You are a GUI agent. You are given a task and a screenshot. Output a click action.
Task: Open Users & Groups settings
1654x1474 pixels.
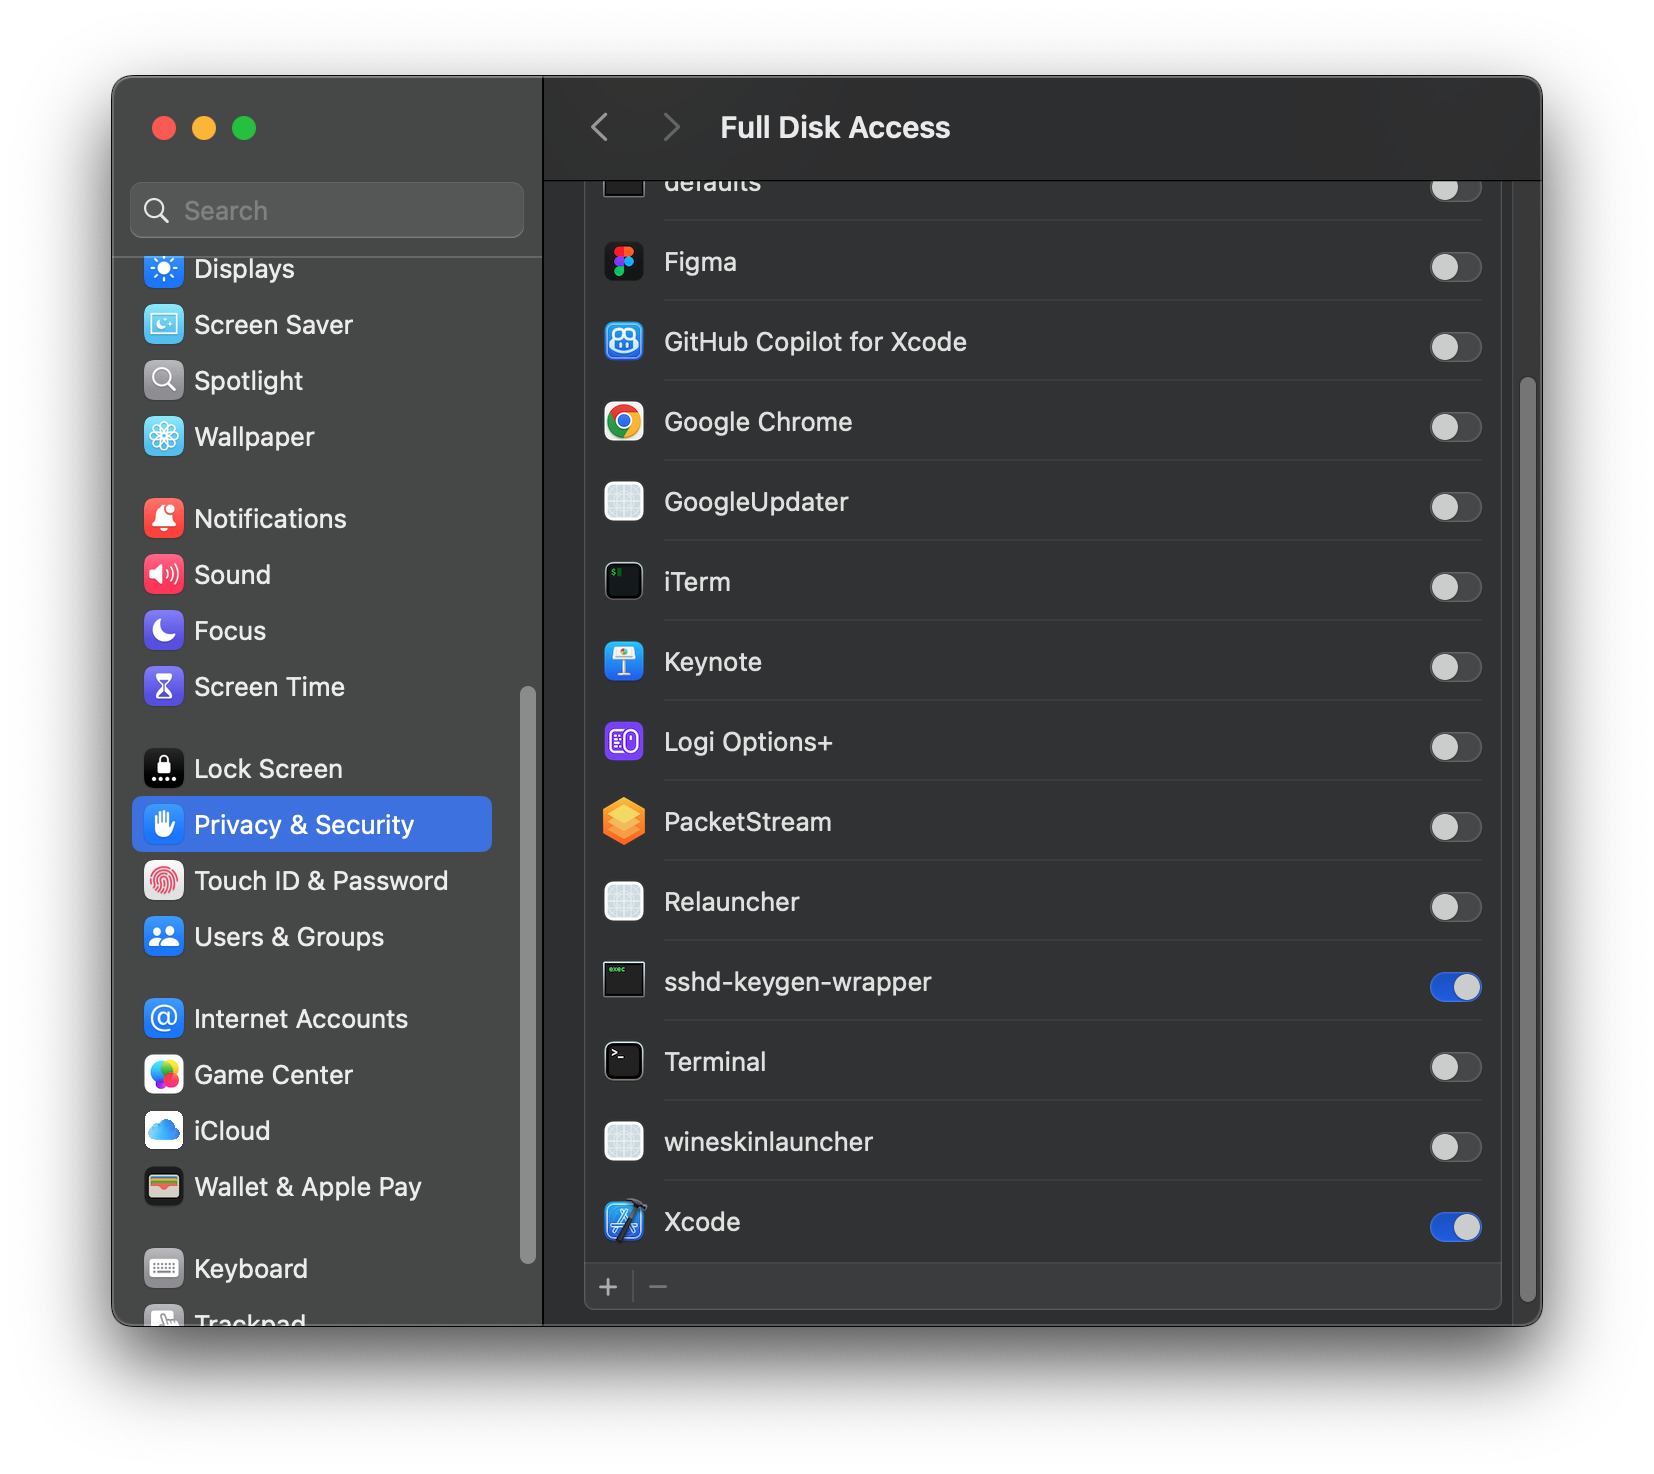pos(312,936)
